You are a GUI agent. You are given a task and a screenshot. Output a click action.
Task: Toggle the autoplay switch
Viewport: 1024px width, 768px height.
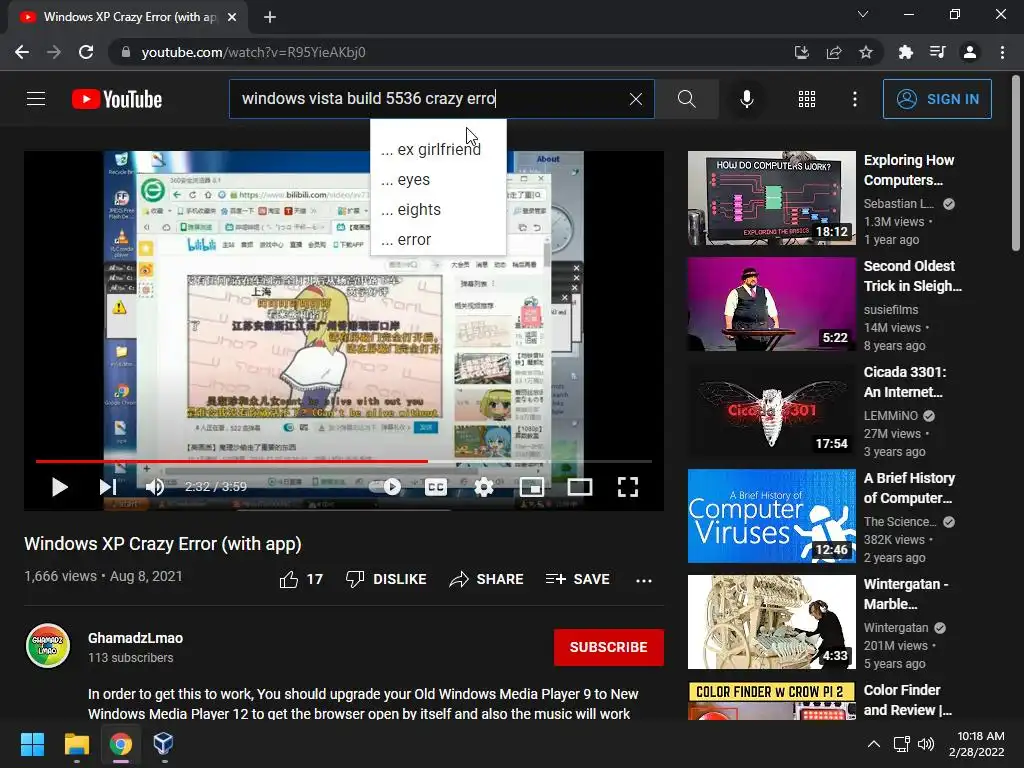click(385, 487)
